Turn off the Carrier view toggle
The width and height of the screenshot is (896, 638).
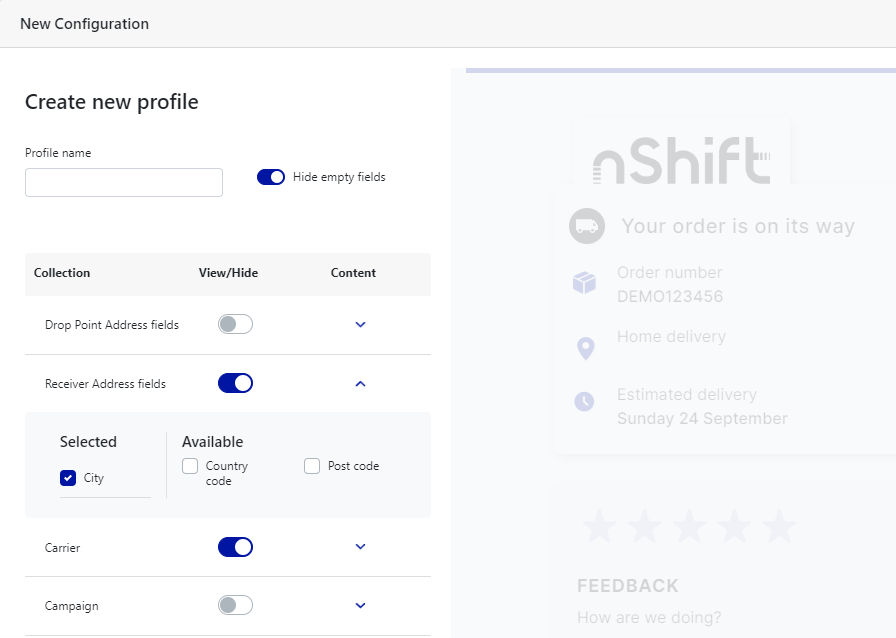pyautogui.click(x=235, y=547)
